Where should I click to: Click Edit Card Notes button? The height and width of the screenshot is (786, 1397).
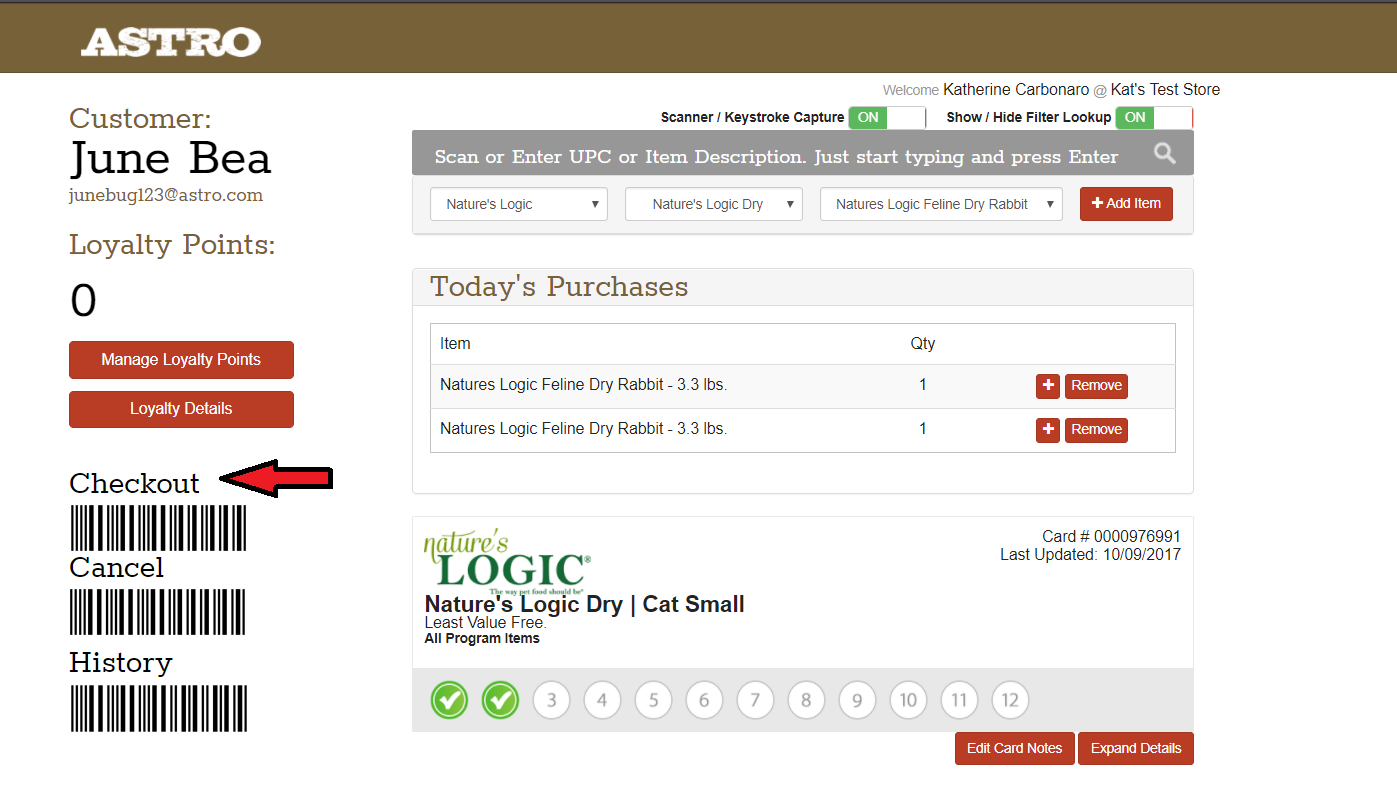point(1015,748)
